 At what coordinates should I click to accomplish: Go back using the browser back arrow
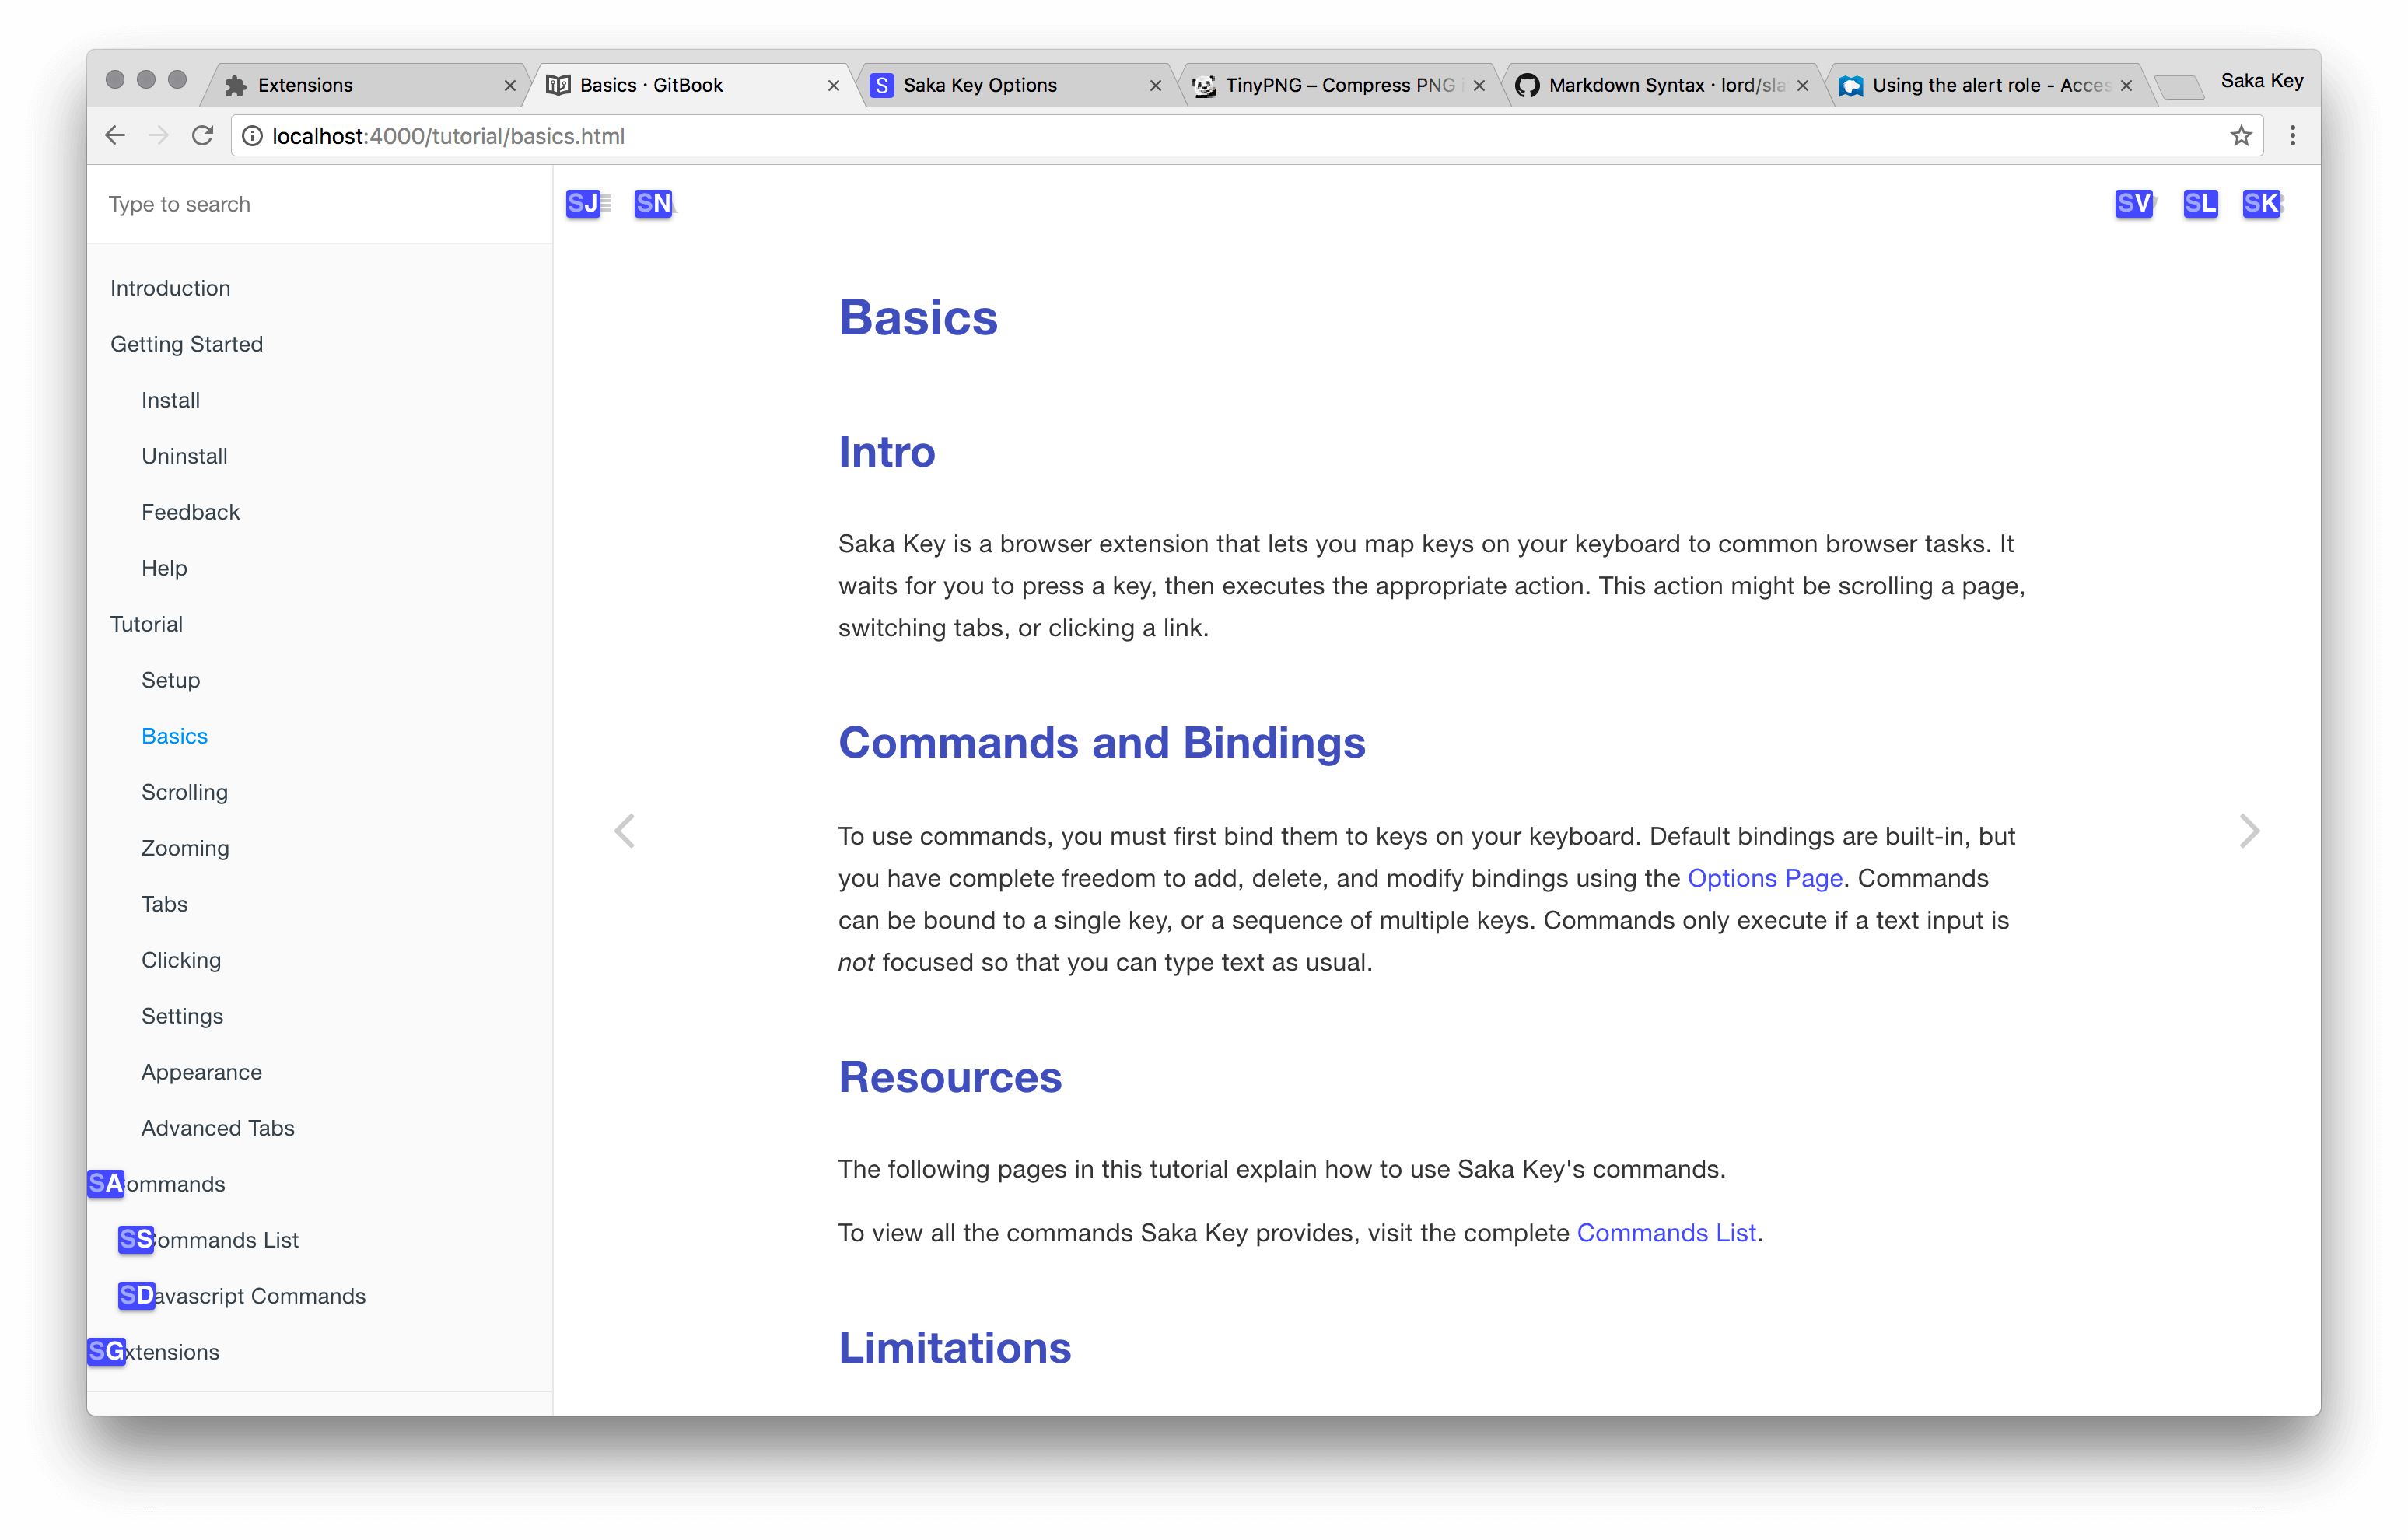tap(115, 136)
